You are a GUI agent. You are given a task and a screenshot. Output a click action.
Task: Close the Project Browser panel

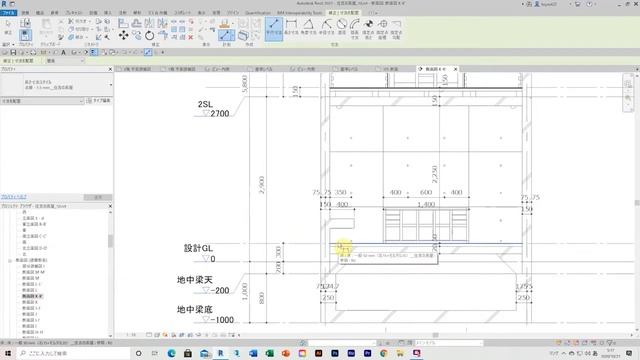[x=110, y=206]
